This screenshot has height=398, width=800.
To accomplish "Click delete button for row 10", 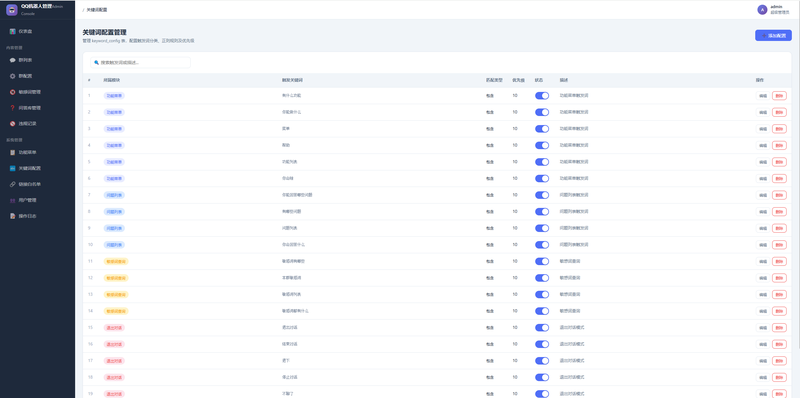I will click(779, 245).
